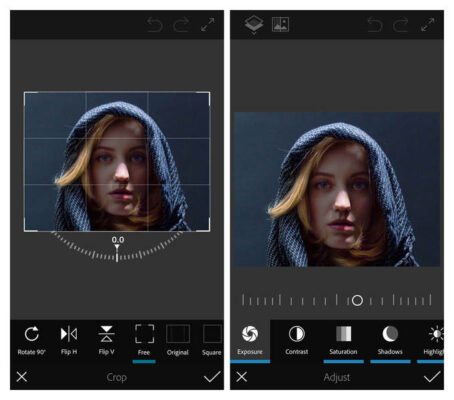Tap the Adjust title label
454x400 pixels.
(x=337, y=377)
